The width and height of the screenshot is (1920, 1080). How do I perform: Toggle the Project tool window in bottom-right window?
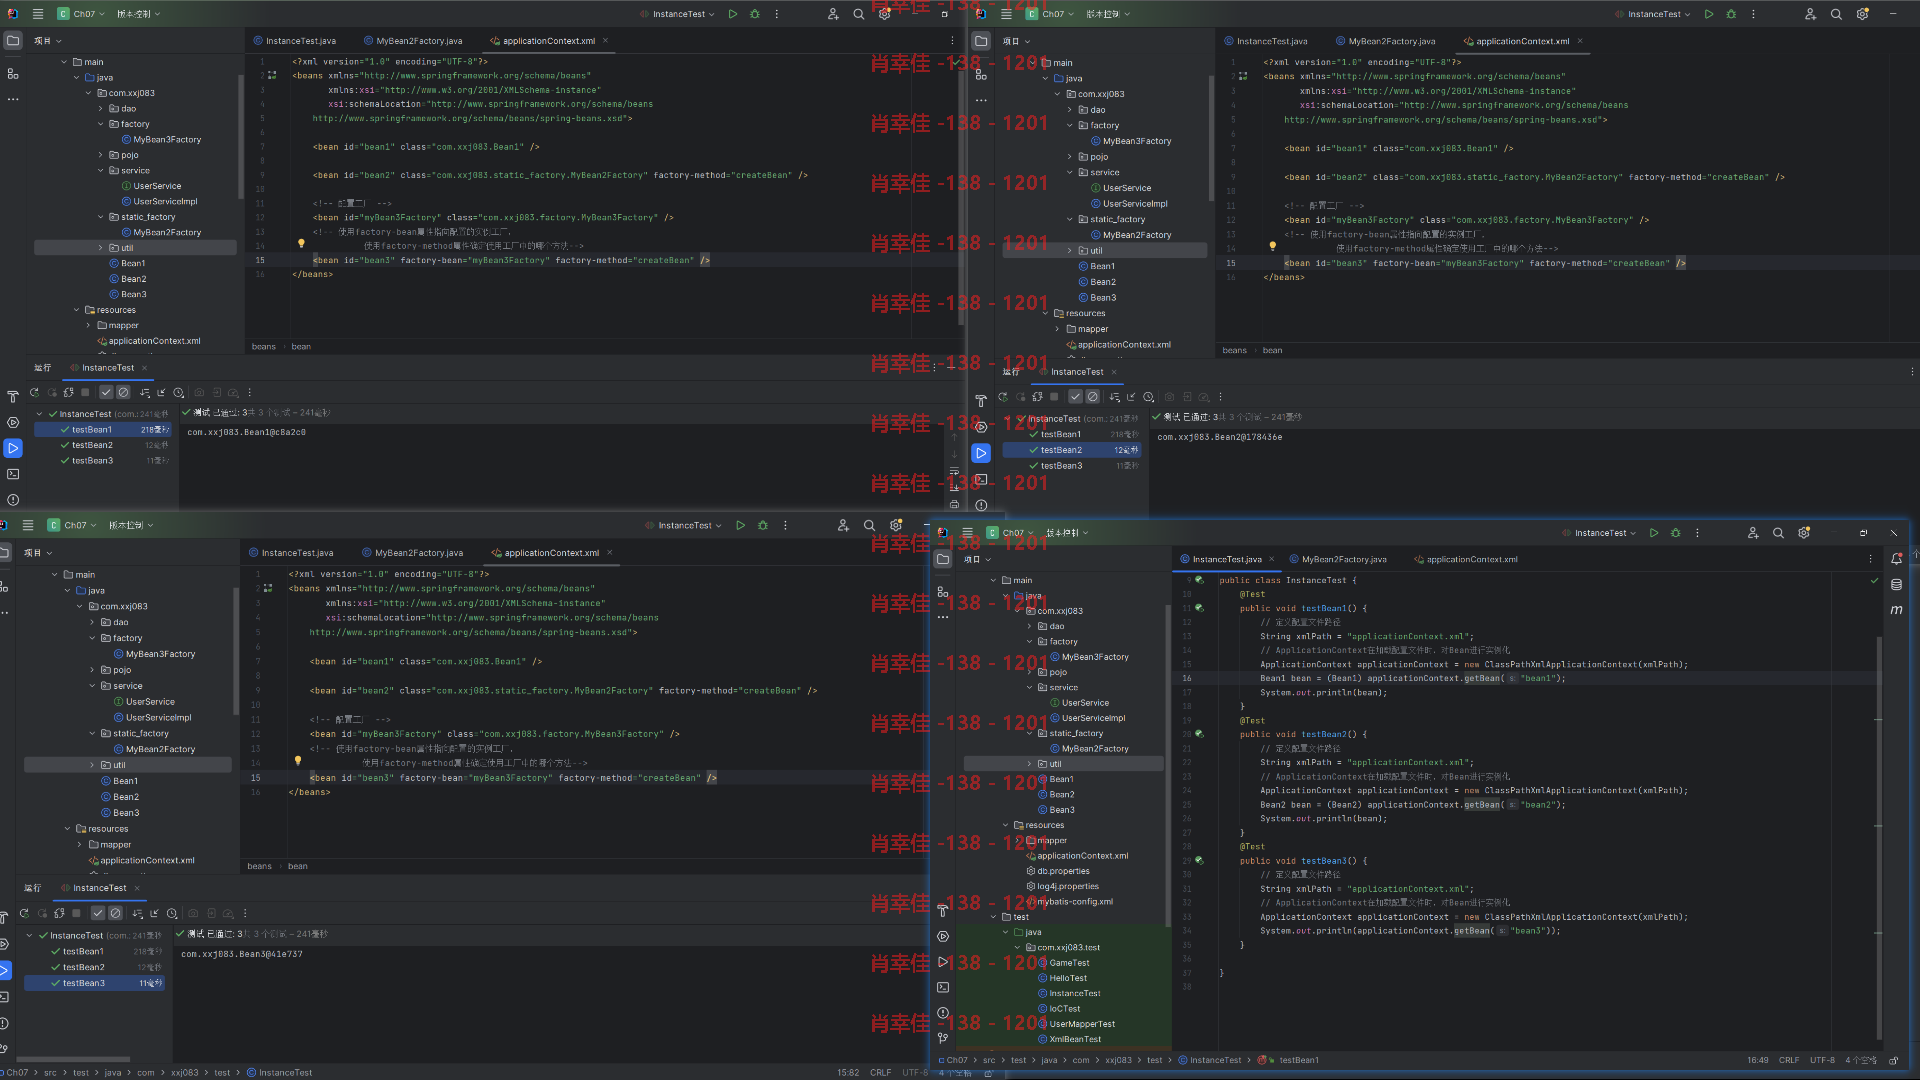pyautogui.click(x=943, y=560)
